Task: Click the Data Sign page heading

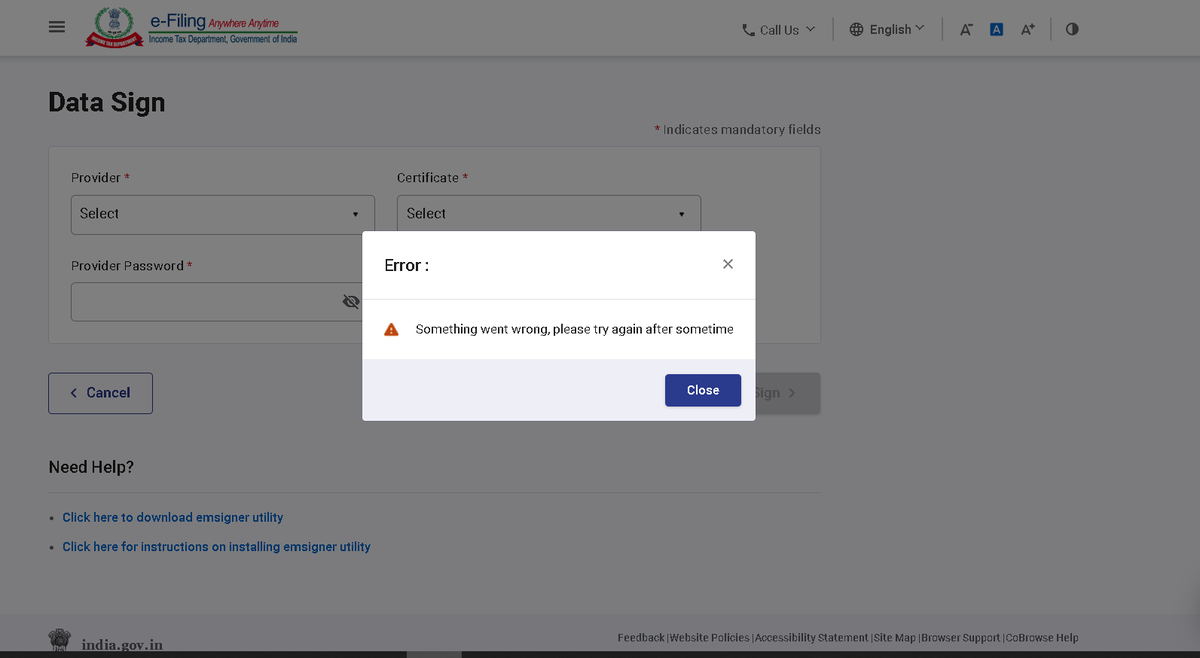Action: (x=107, y=103)
